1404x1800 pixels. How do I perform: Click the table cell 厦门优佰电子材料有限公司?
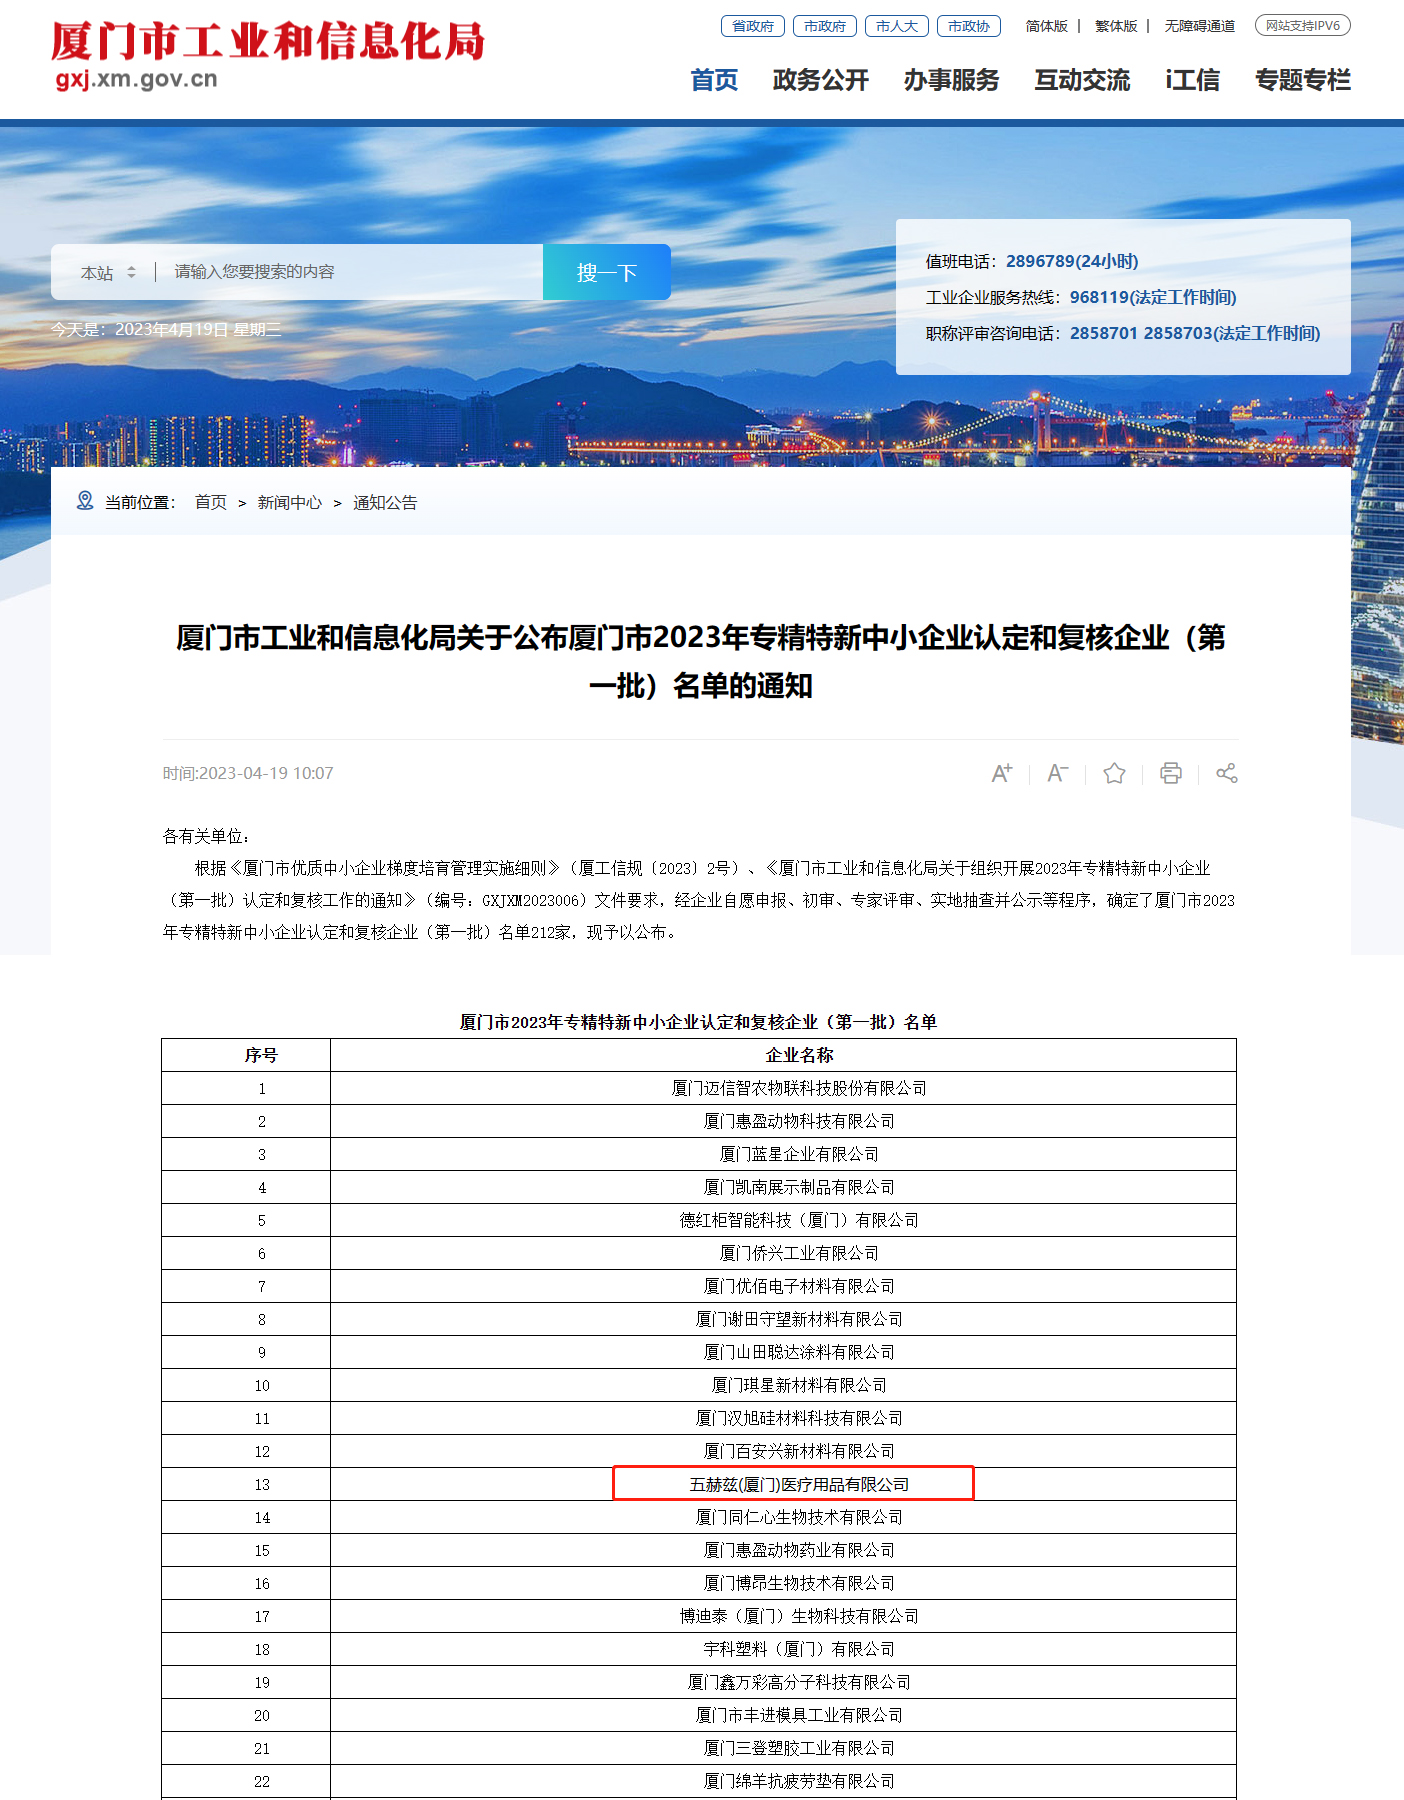click(783, 1286)
